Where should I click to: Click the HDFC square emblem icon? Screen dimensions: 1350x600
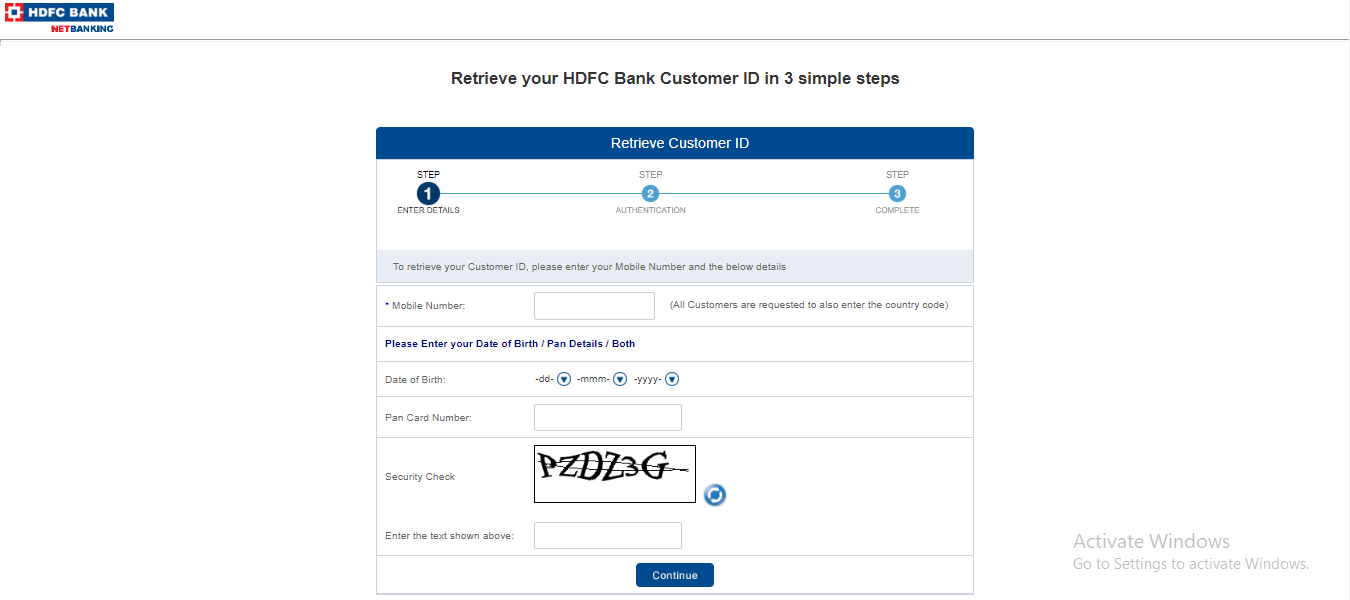[12, 12]
